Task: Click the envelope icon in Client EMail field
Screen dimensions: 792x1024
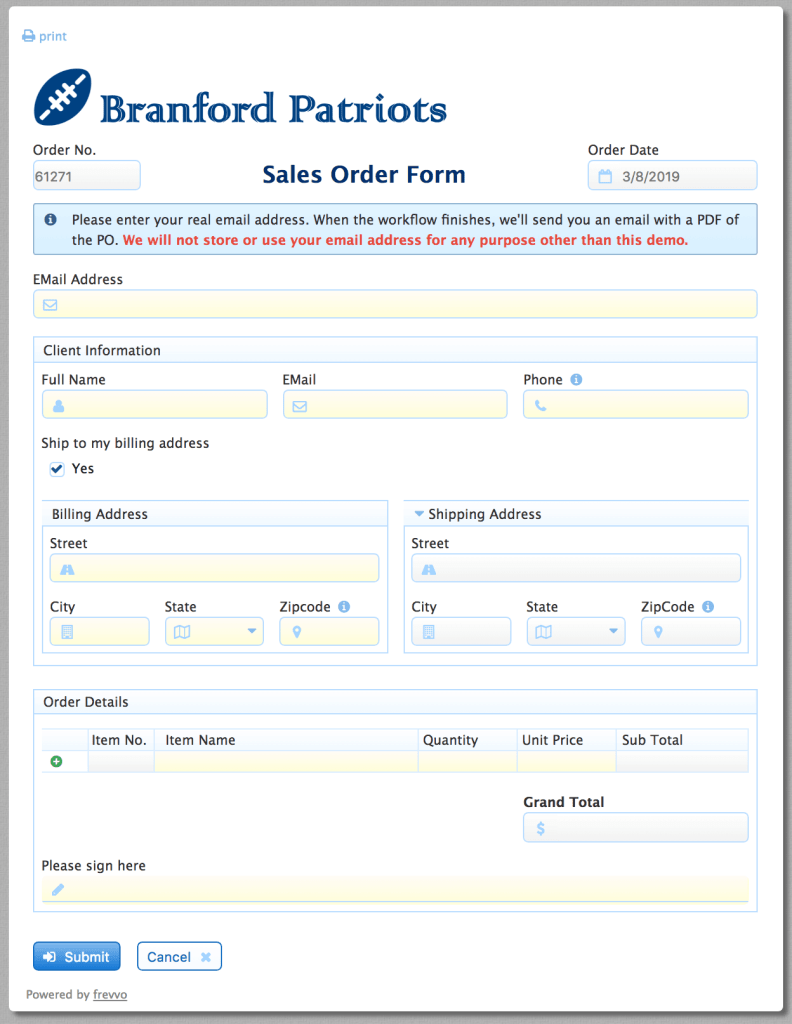Action: (x=300, y=406)
